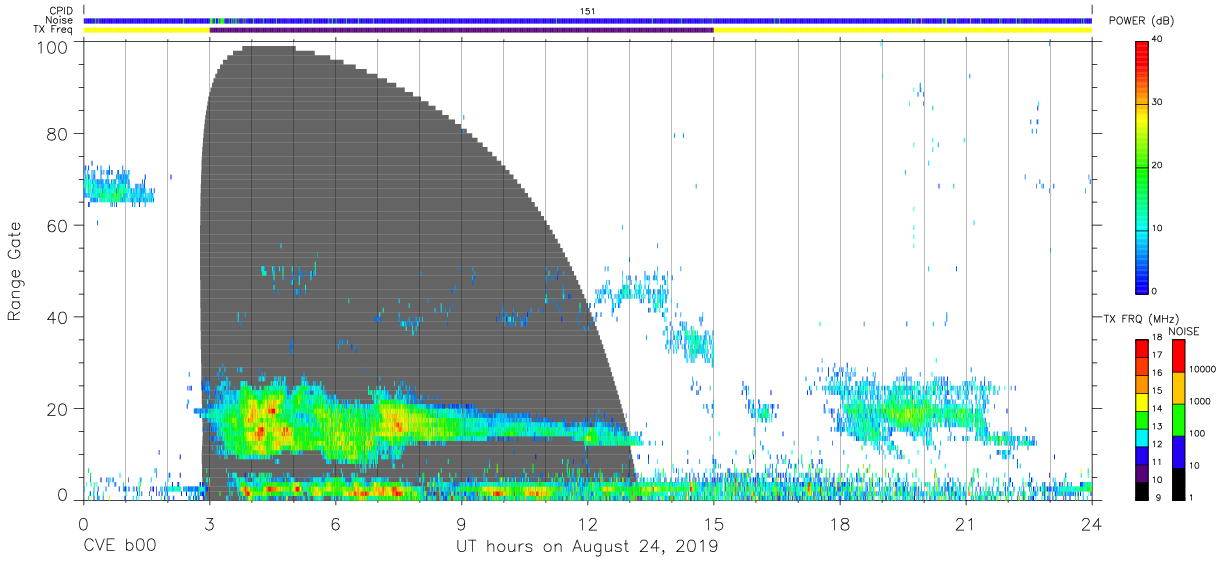Screen dimensions: 1228x567
Task: Click the 3 tick on UT hours axis
Action: click(x=209, y=523)
